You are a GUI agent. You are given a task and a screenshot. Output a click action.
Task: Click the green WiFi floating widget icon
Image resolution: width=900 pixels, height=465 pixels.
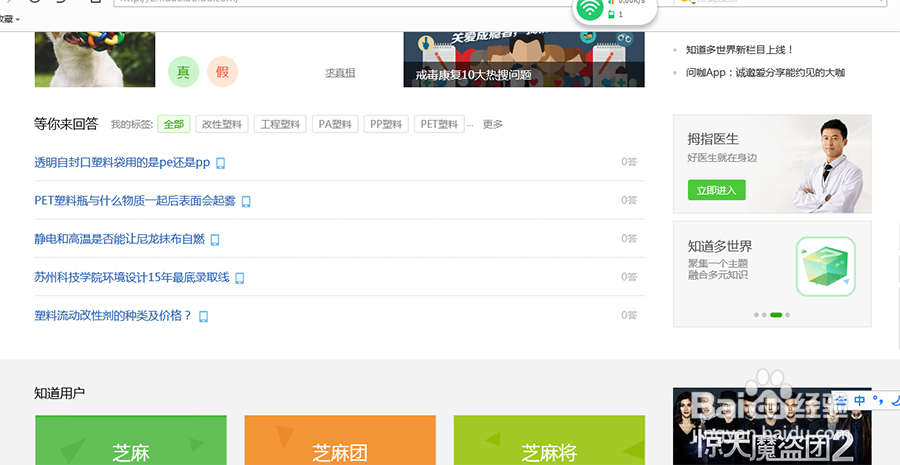pyautogui.click(x=589, y=9)
